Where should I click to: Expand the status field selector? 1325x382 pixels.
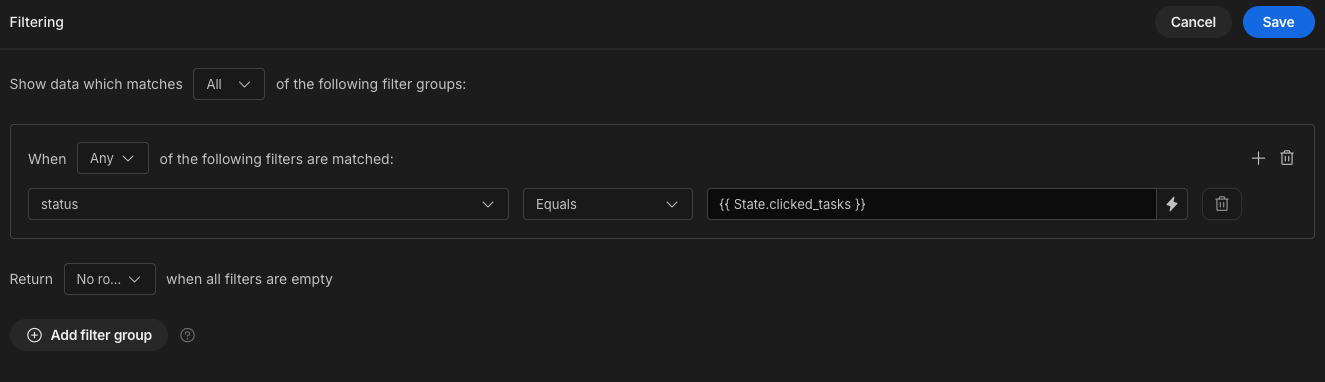[268, 204]
